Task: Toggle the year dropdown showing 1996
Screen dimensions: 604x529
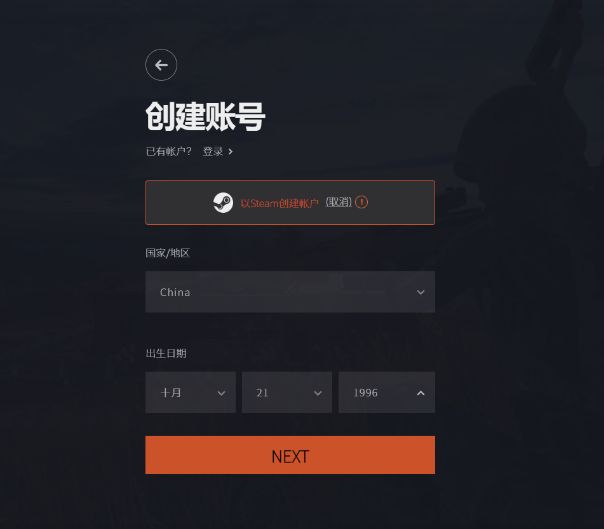Action: [x=387, y=392]
